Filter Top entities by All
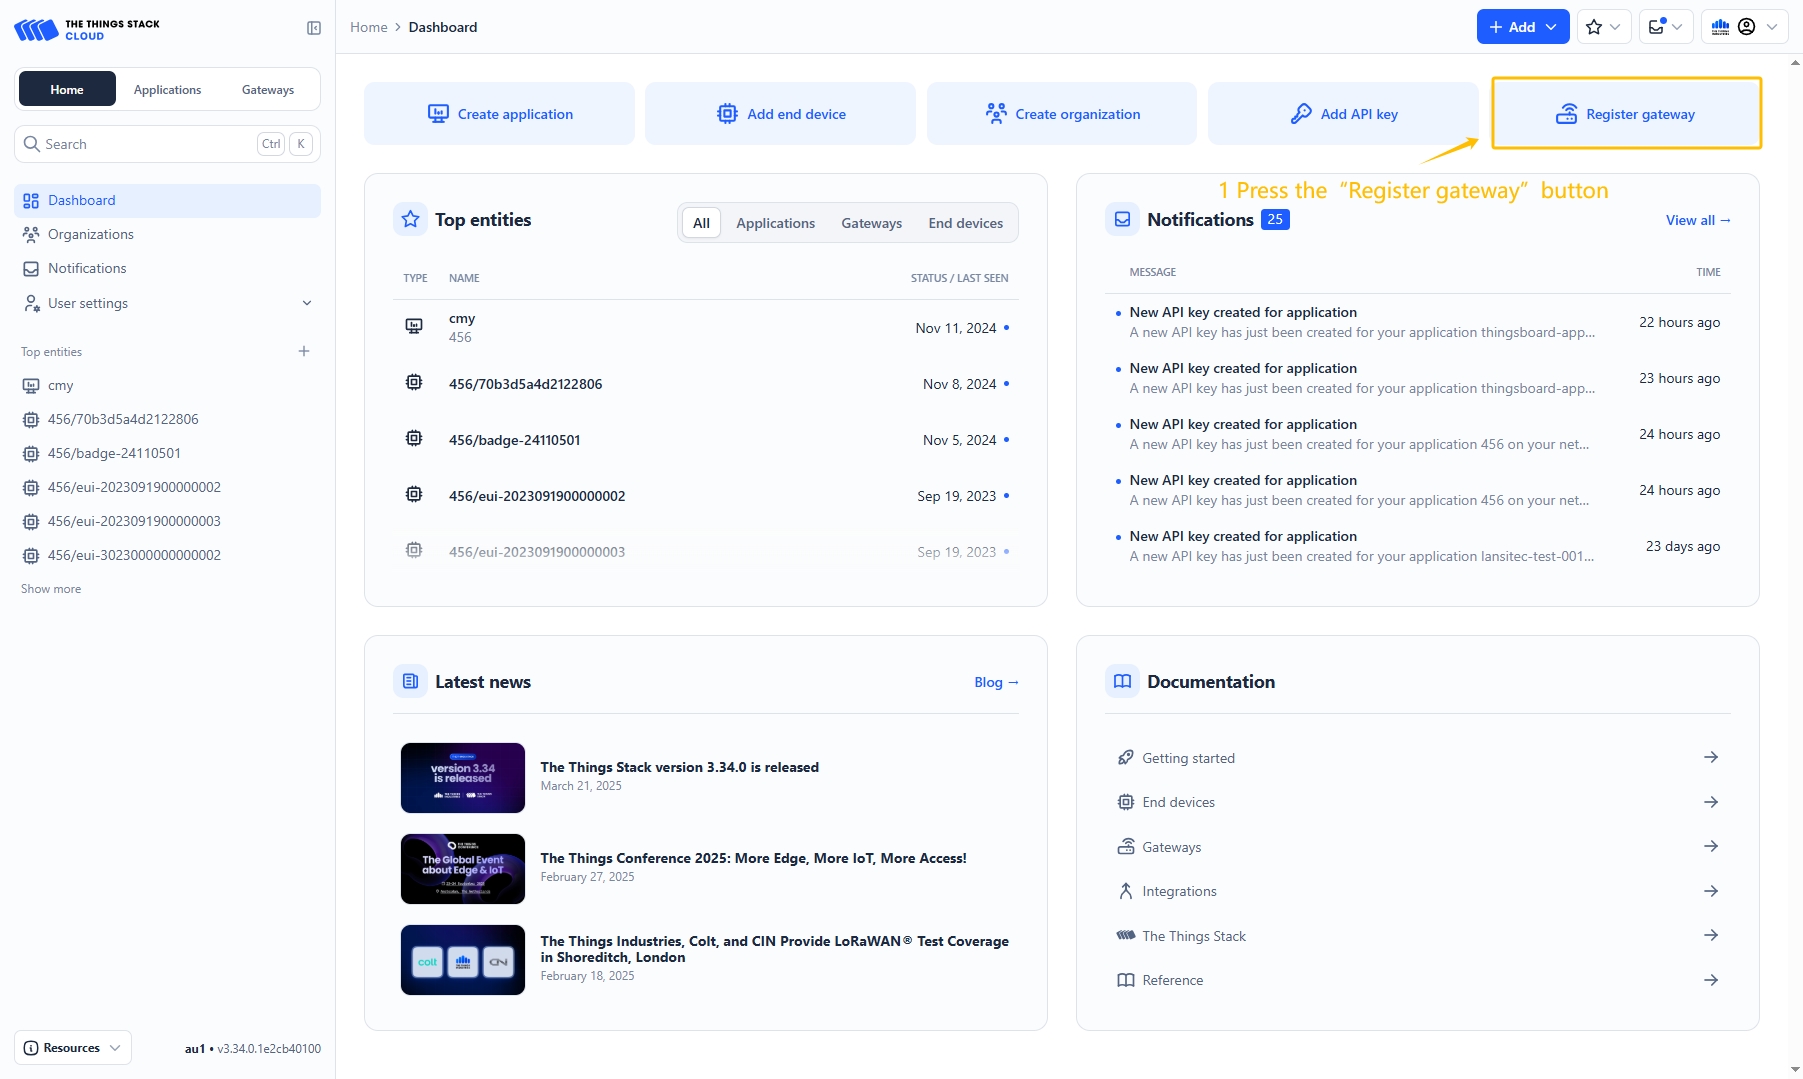This screenshot has width=1803, height=1079. (701, 223)
